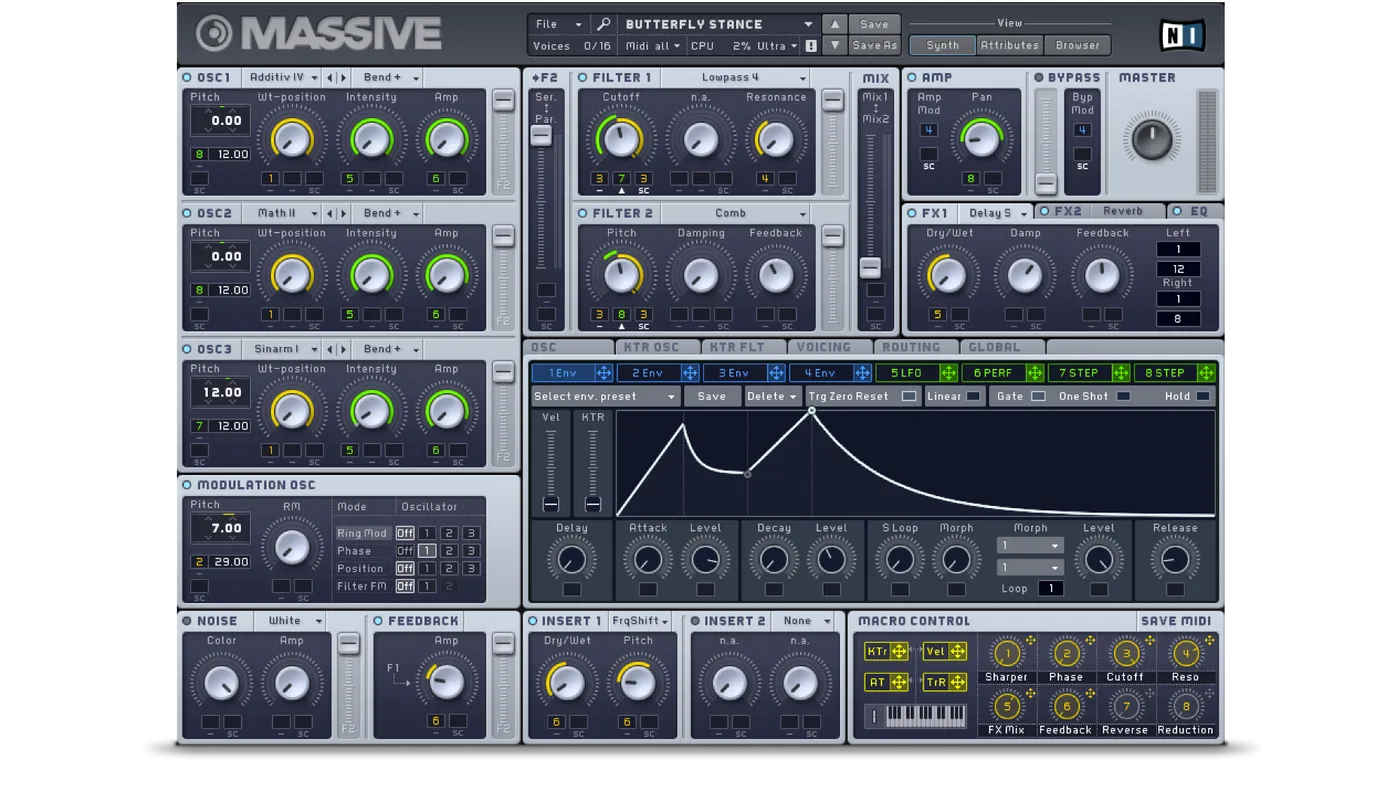1400x798 pixels.
Task: Grab the 5 LFO modulation crosshair handle
Action: (948, 373)
